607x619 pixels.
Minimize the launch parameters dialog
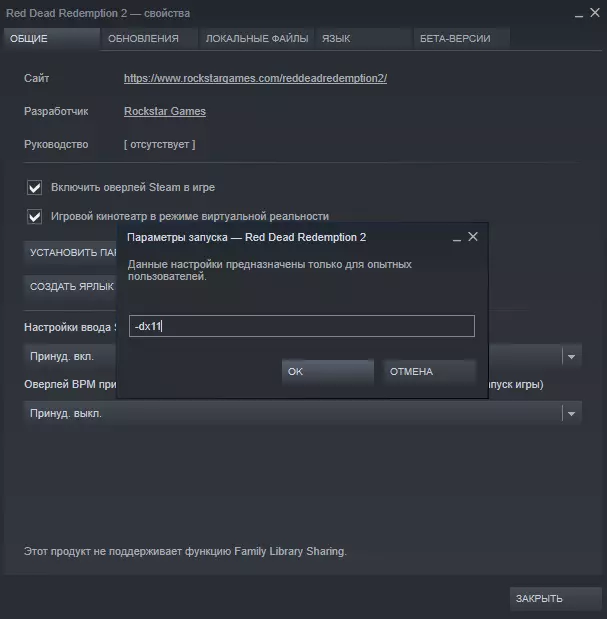(x=457, y=238)
